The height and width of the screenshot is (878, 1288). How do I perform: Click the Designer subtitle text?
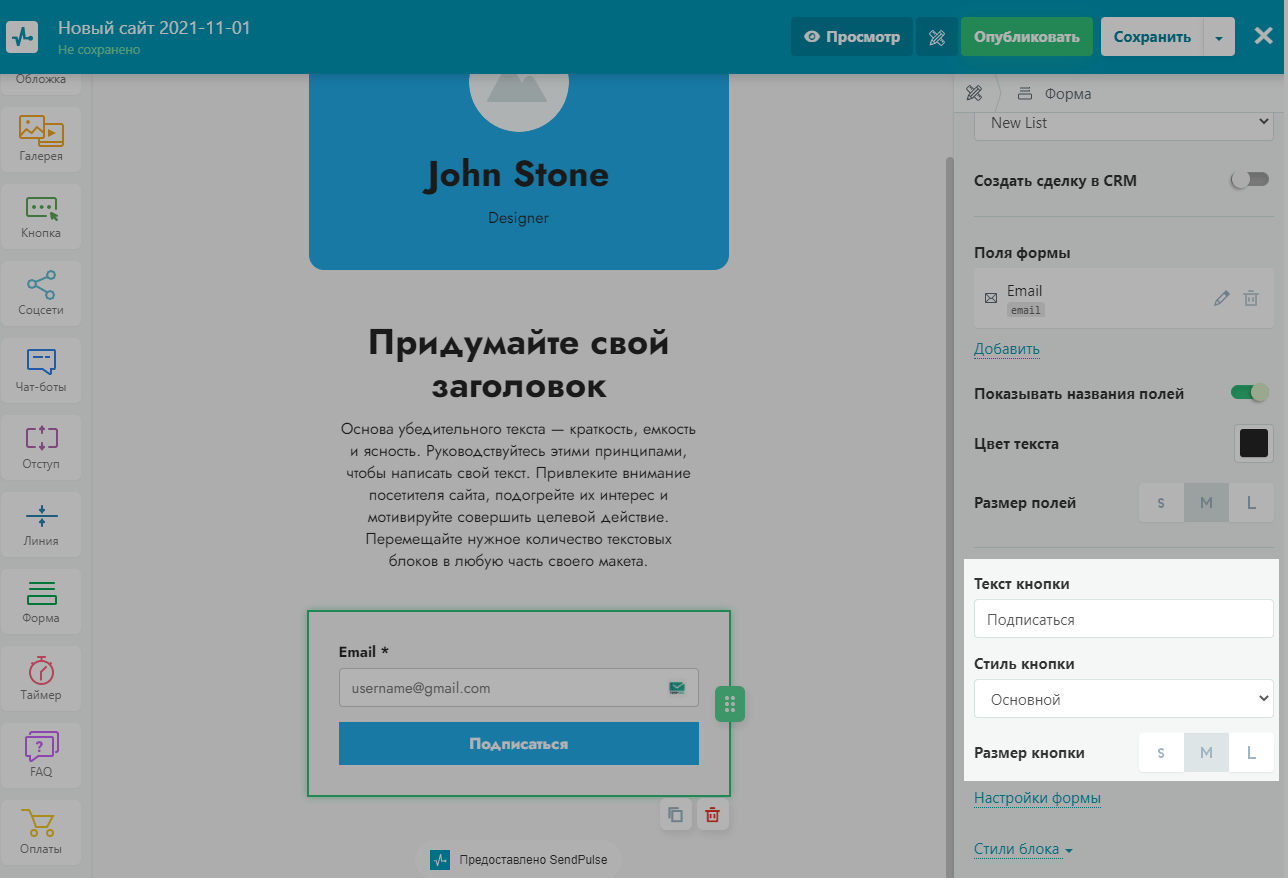pos(519,218)
